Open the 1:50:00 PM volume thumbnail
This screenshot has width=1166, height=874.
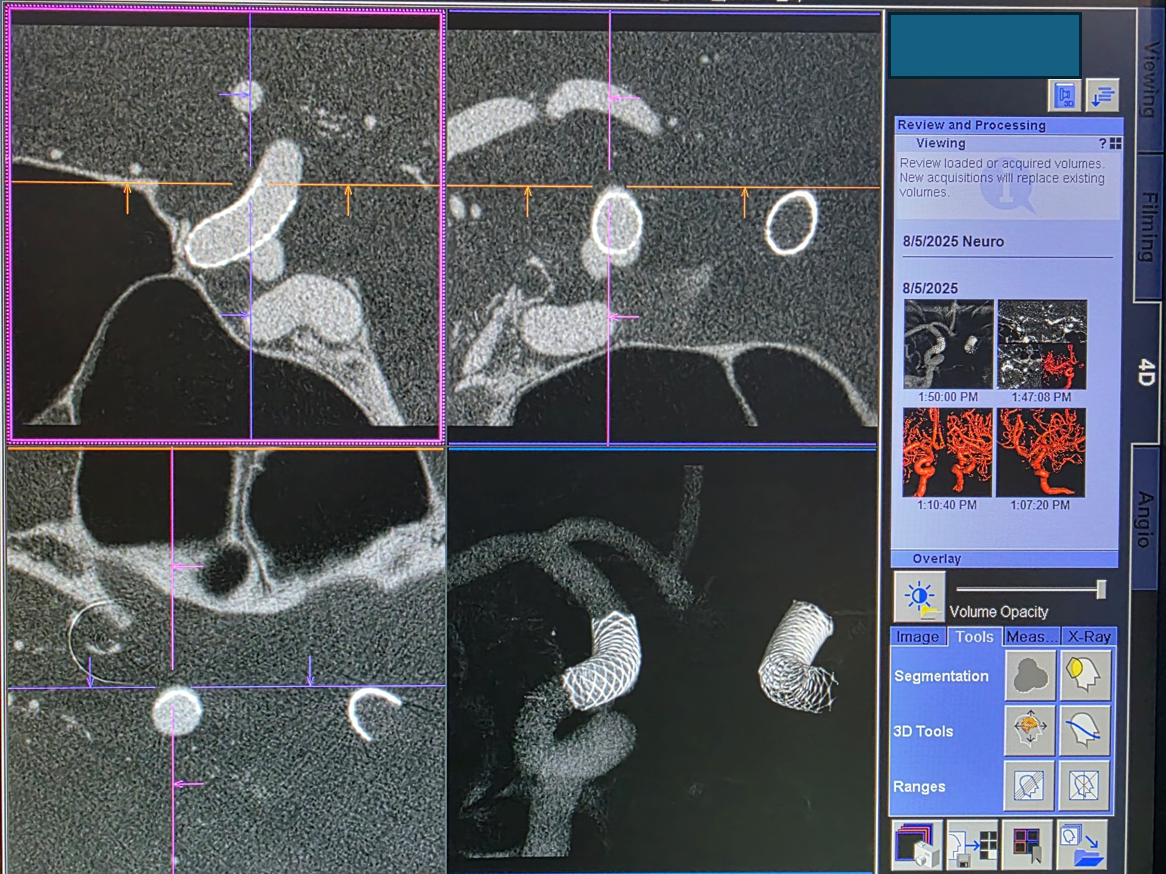948,344
